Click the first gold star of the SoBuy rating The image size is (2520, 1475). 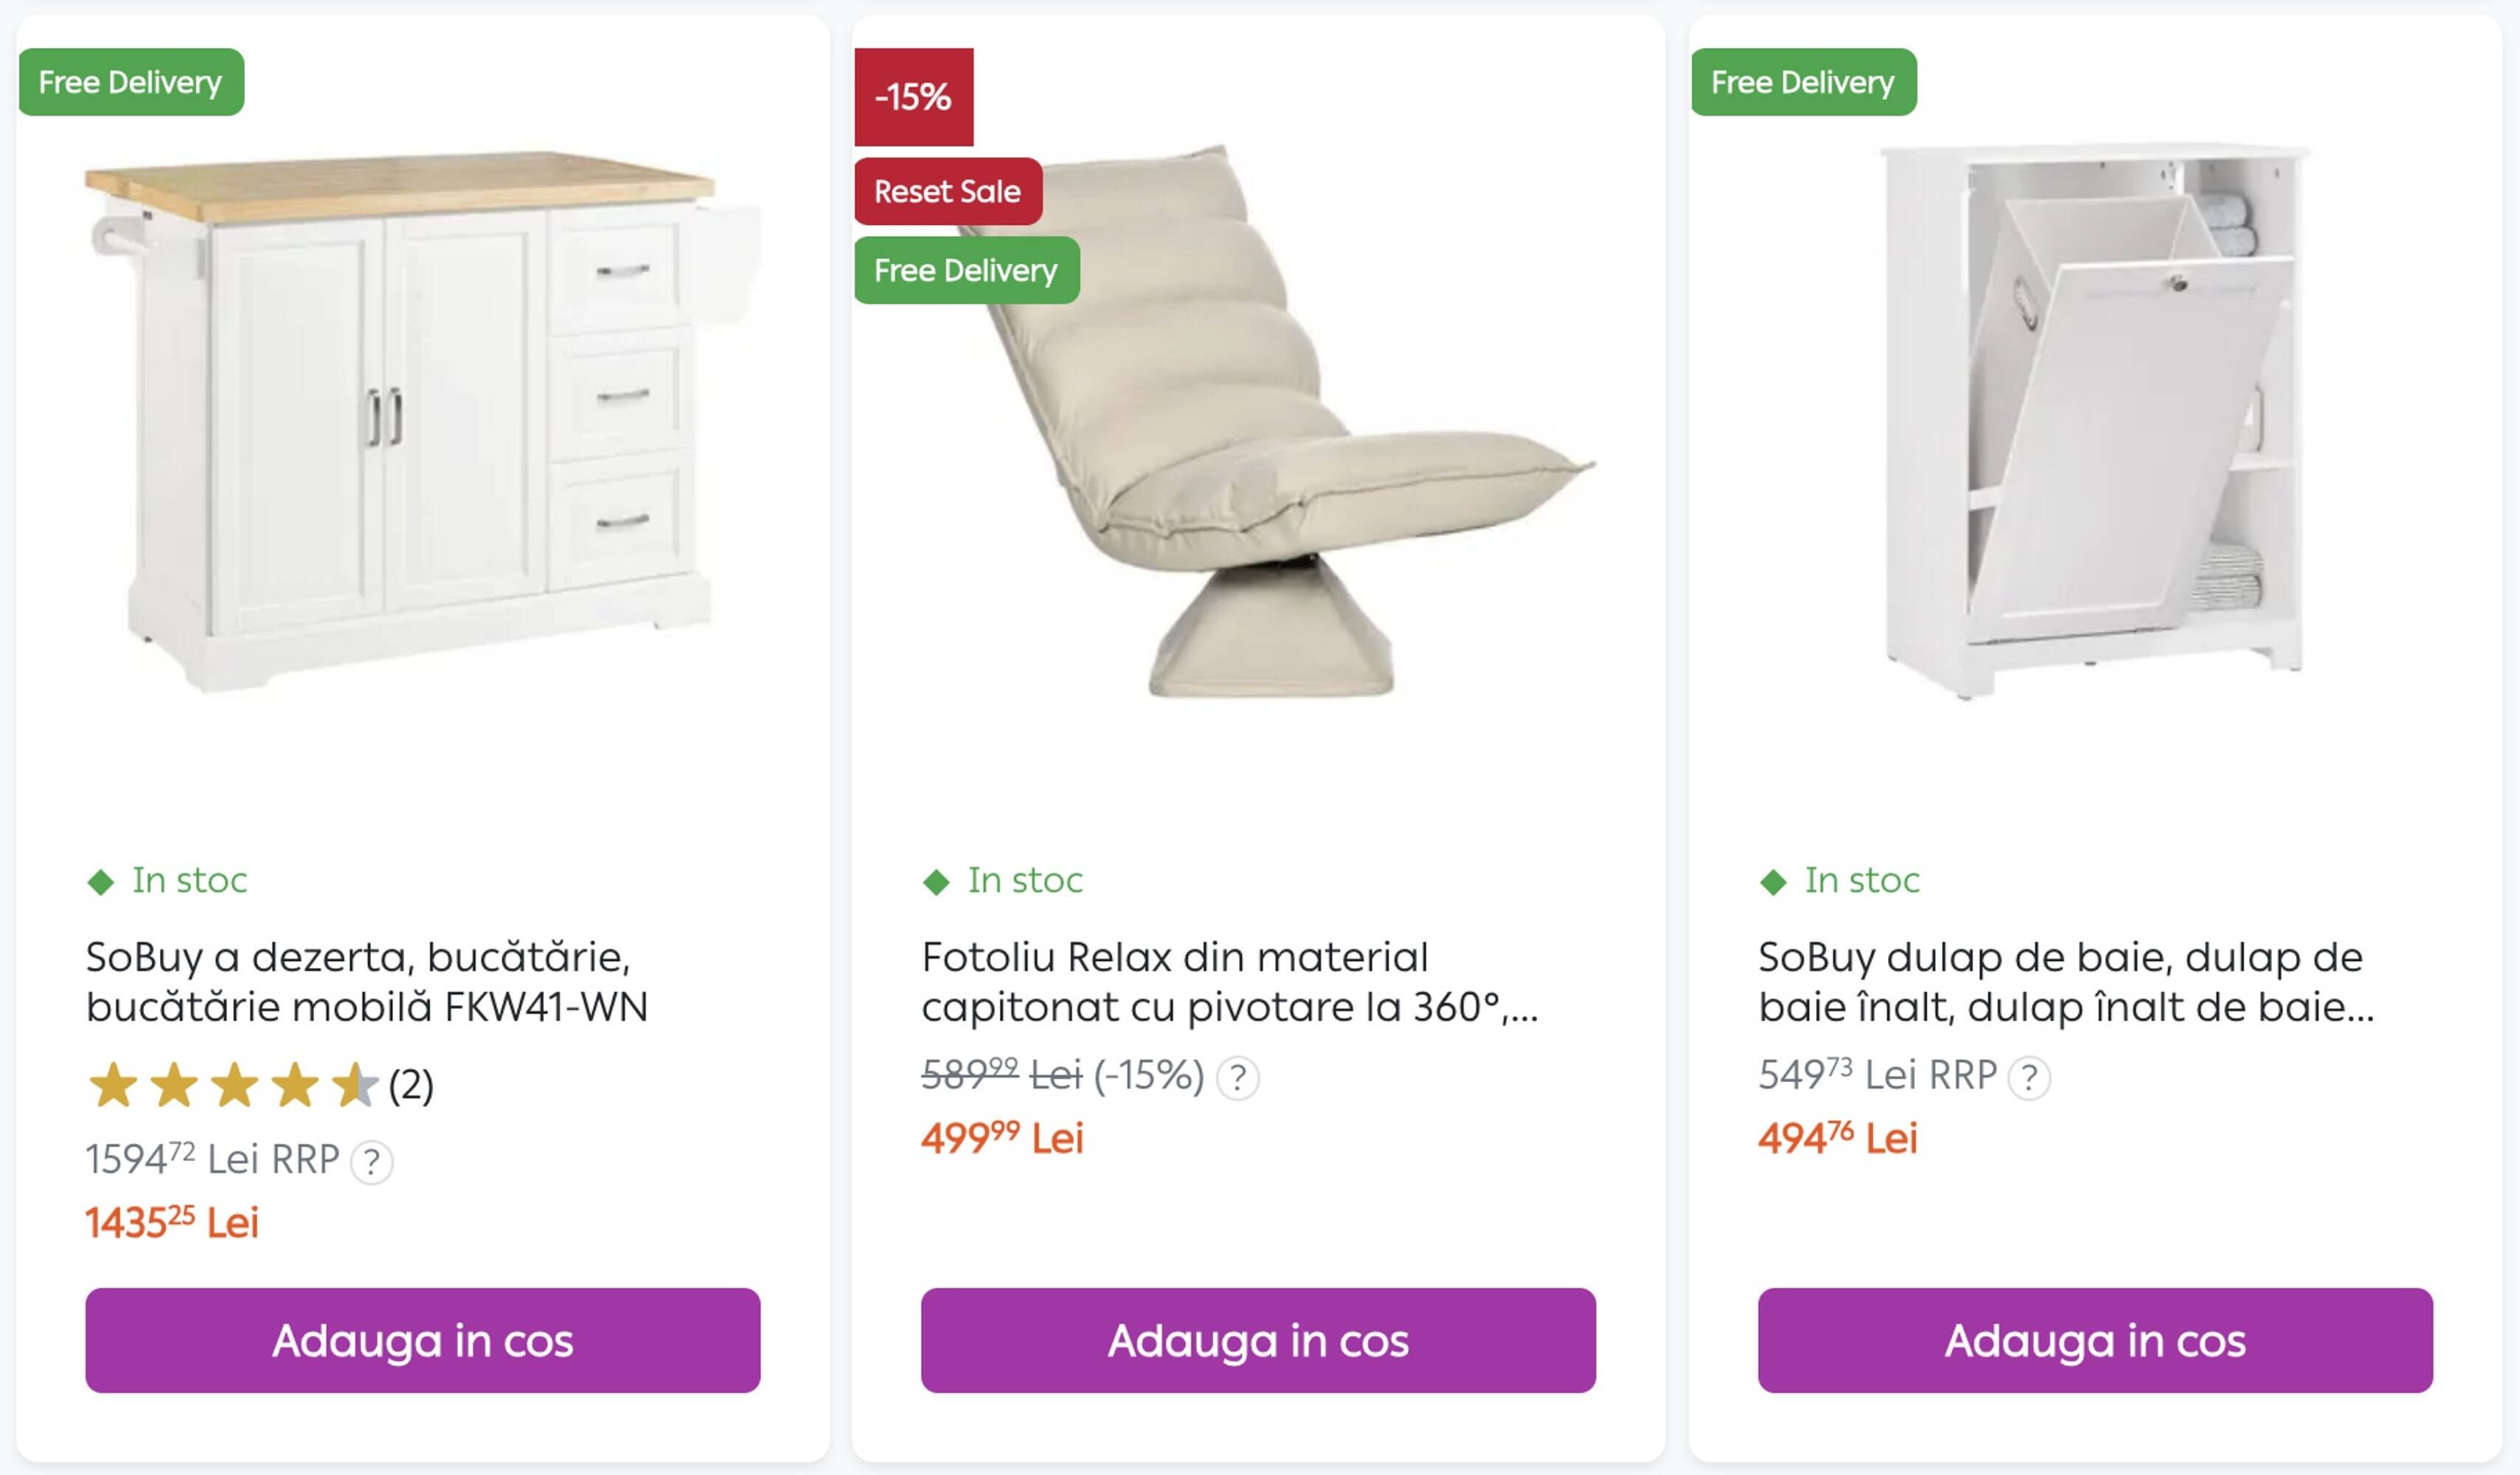(x=113, y=1084)
